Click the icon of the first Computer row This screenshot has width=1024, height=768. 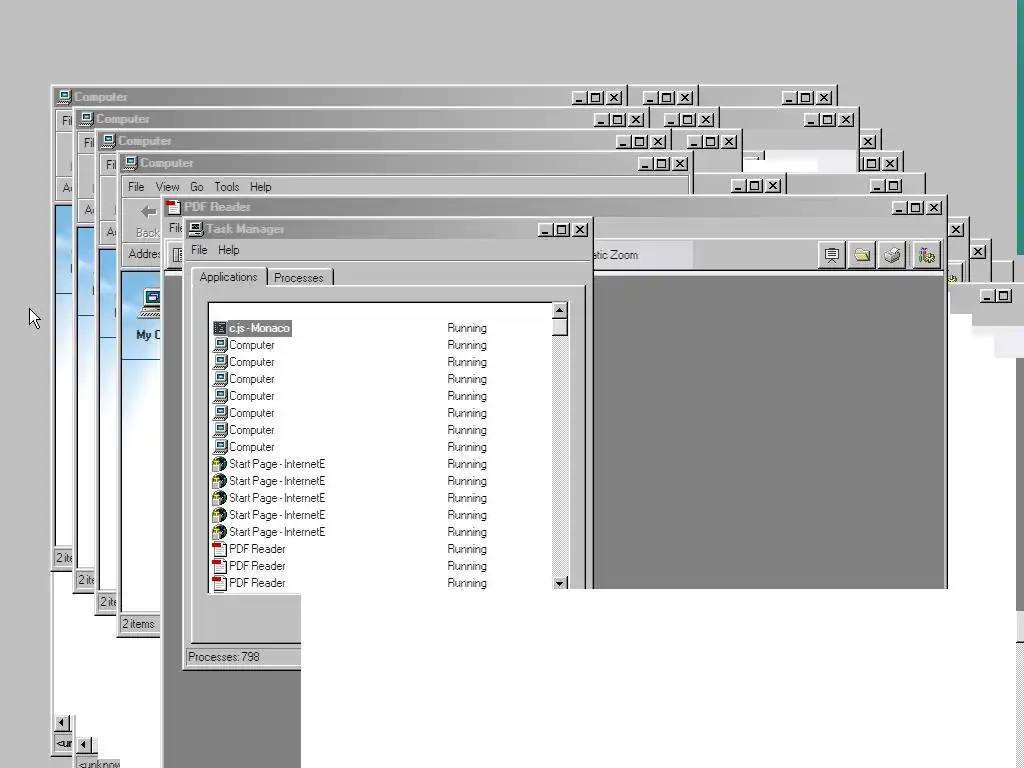pyautogui.click(x=220, y=345)
